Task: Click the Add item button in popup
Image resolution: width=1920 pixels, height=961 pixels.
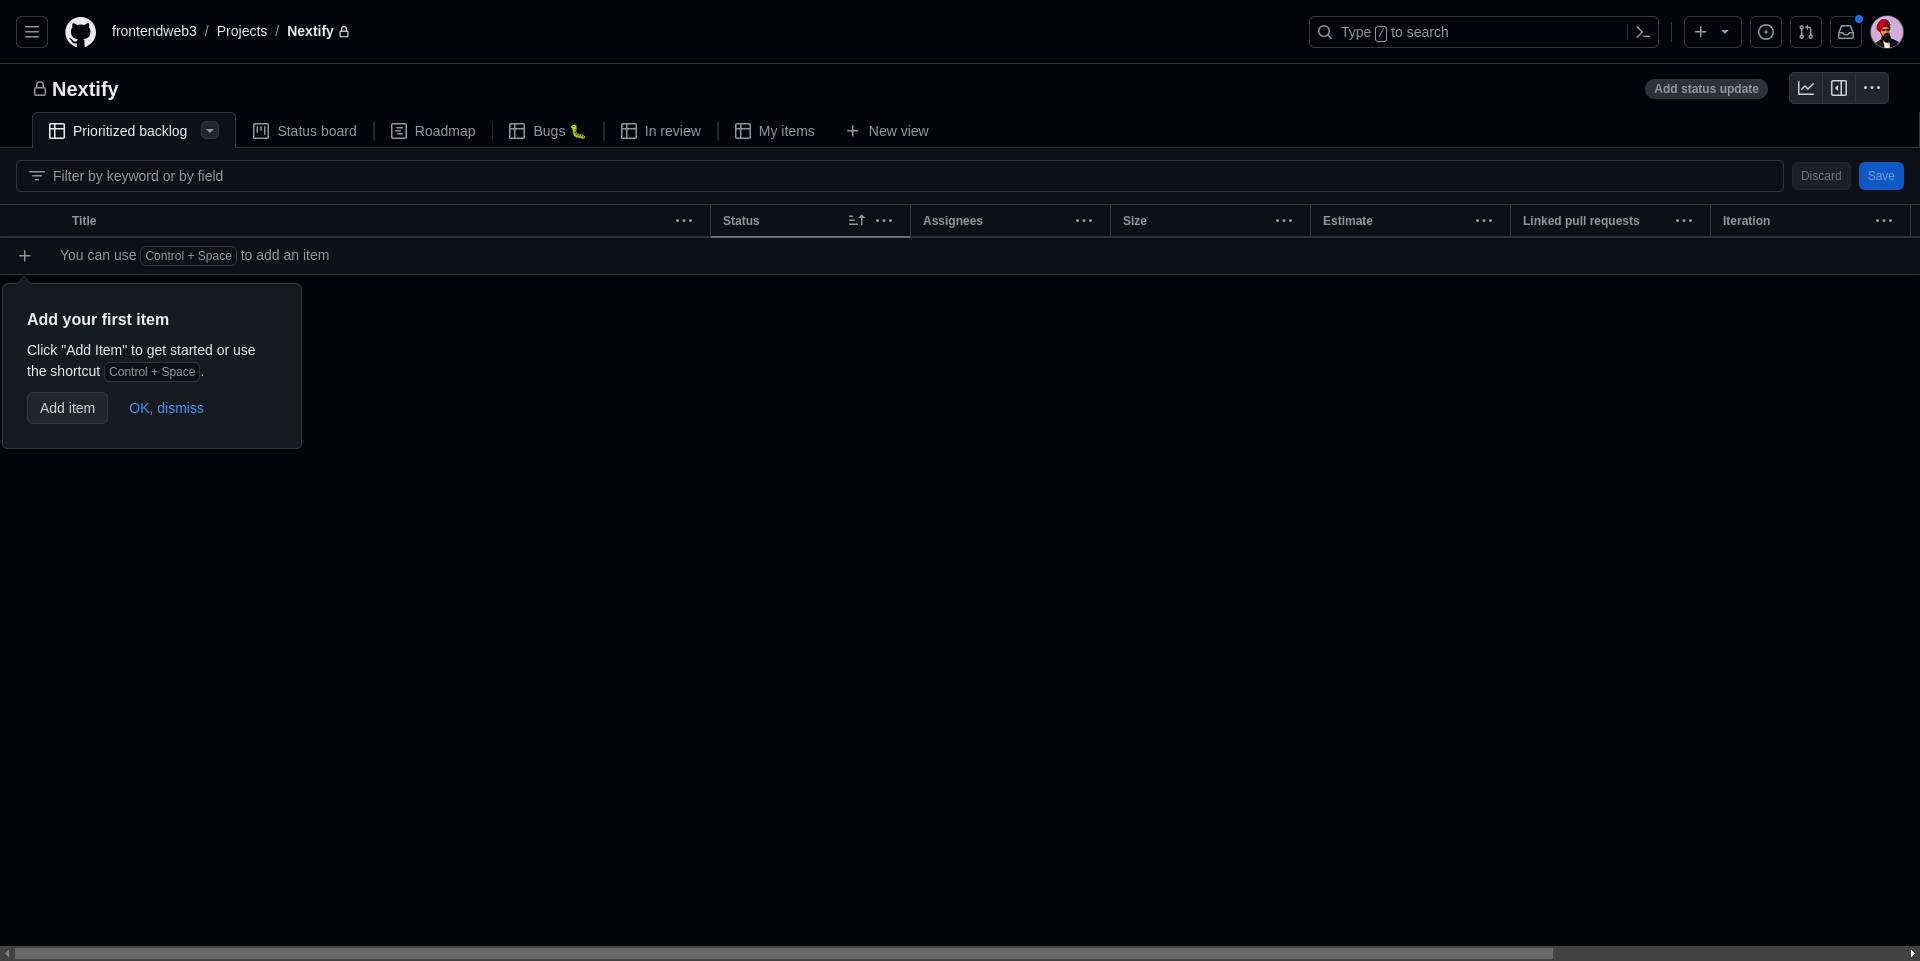Action: point(67,408)
